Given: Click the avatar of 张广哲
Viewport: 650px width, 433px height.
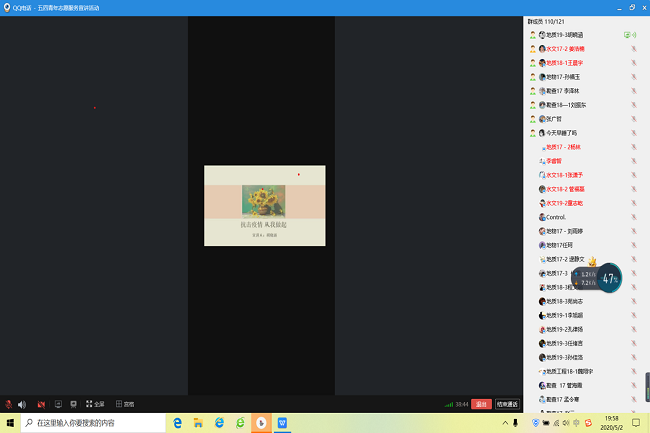Looking at the screenshot, I should click(542, 119).
